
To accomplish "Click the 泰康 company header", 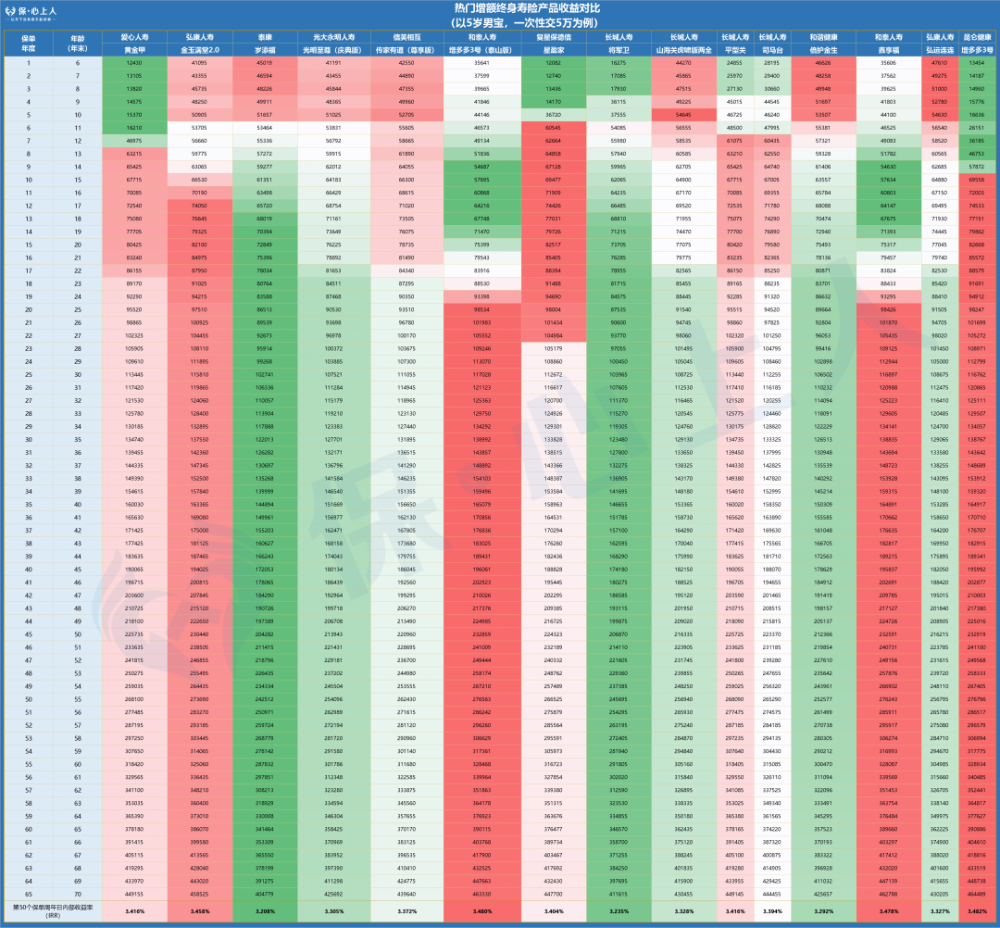I will click(x=264, y=37).
